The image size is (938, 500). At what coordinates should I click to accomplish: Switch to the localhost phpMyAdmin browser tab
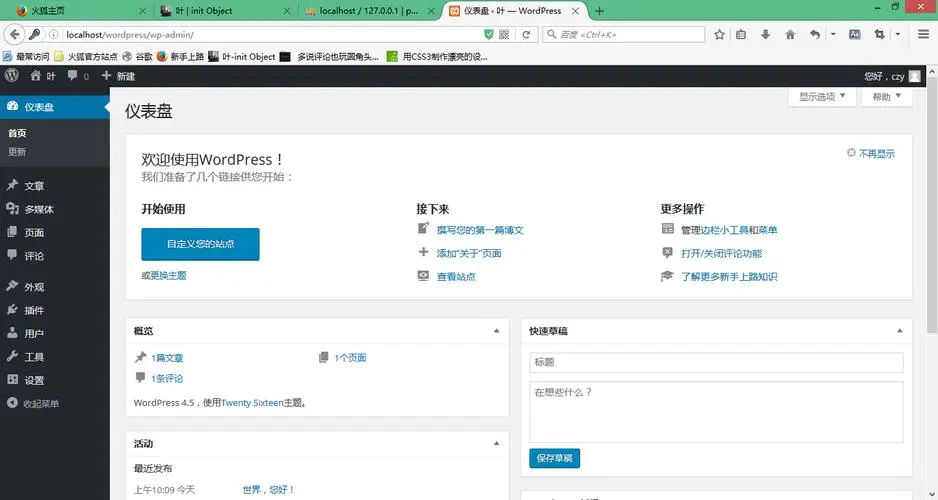pos(370,11)
